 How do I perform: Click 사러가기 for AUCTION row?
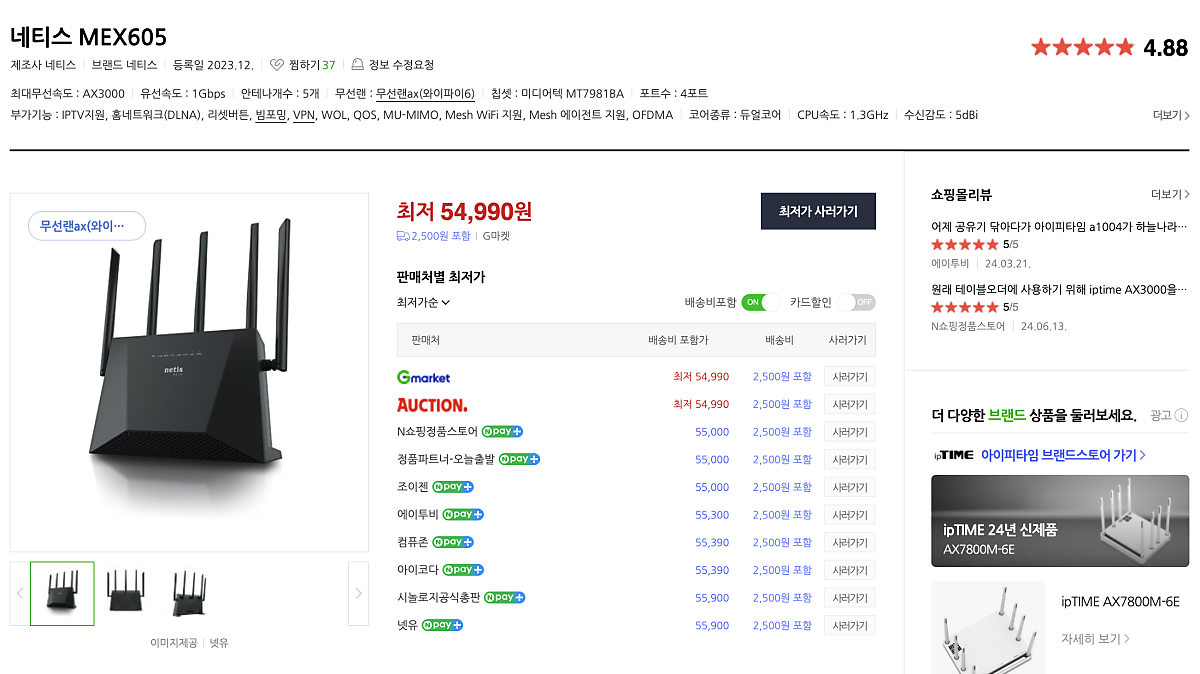click(x=849, y=405)
